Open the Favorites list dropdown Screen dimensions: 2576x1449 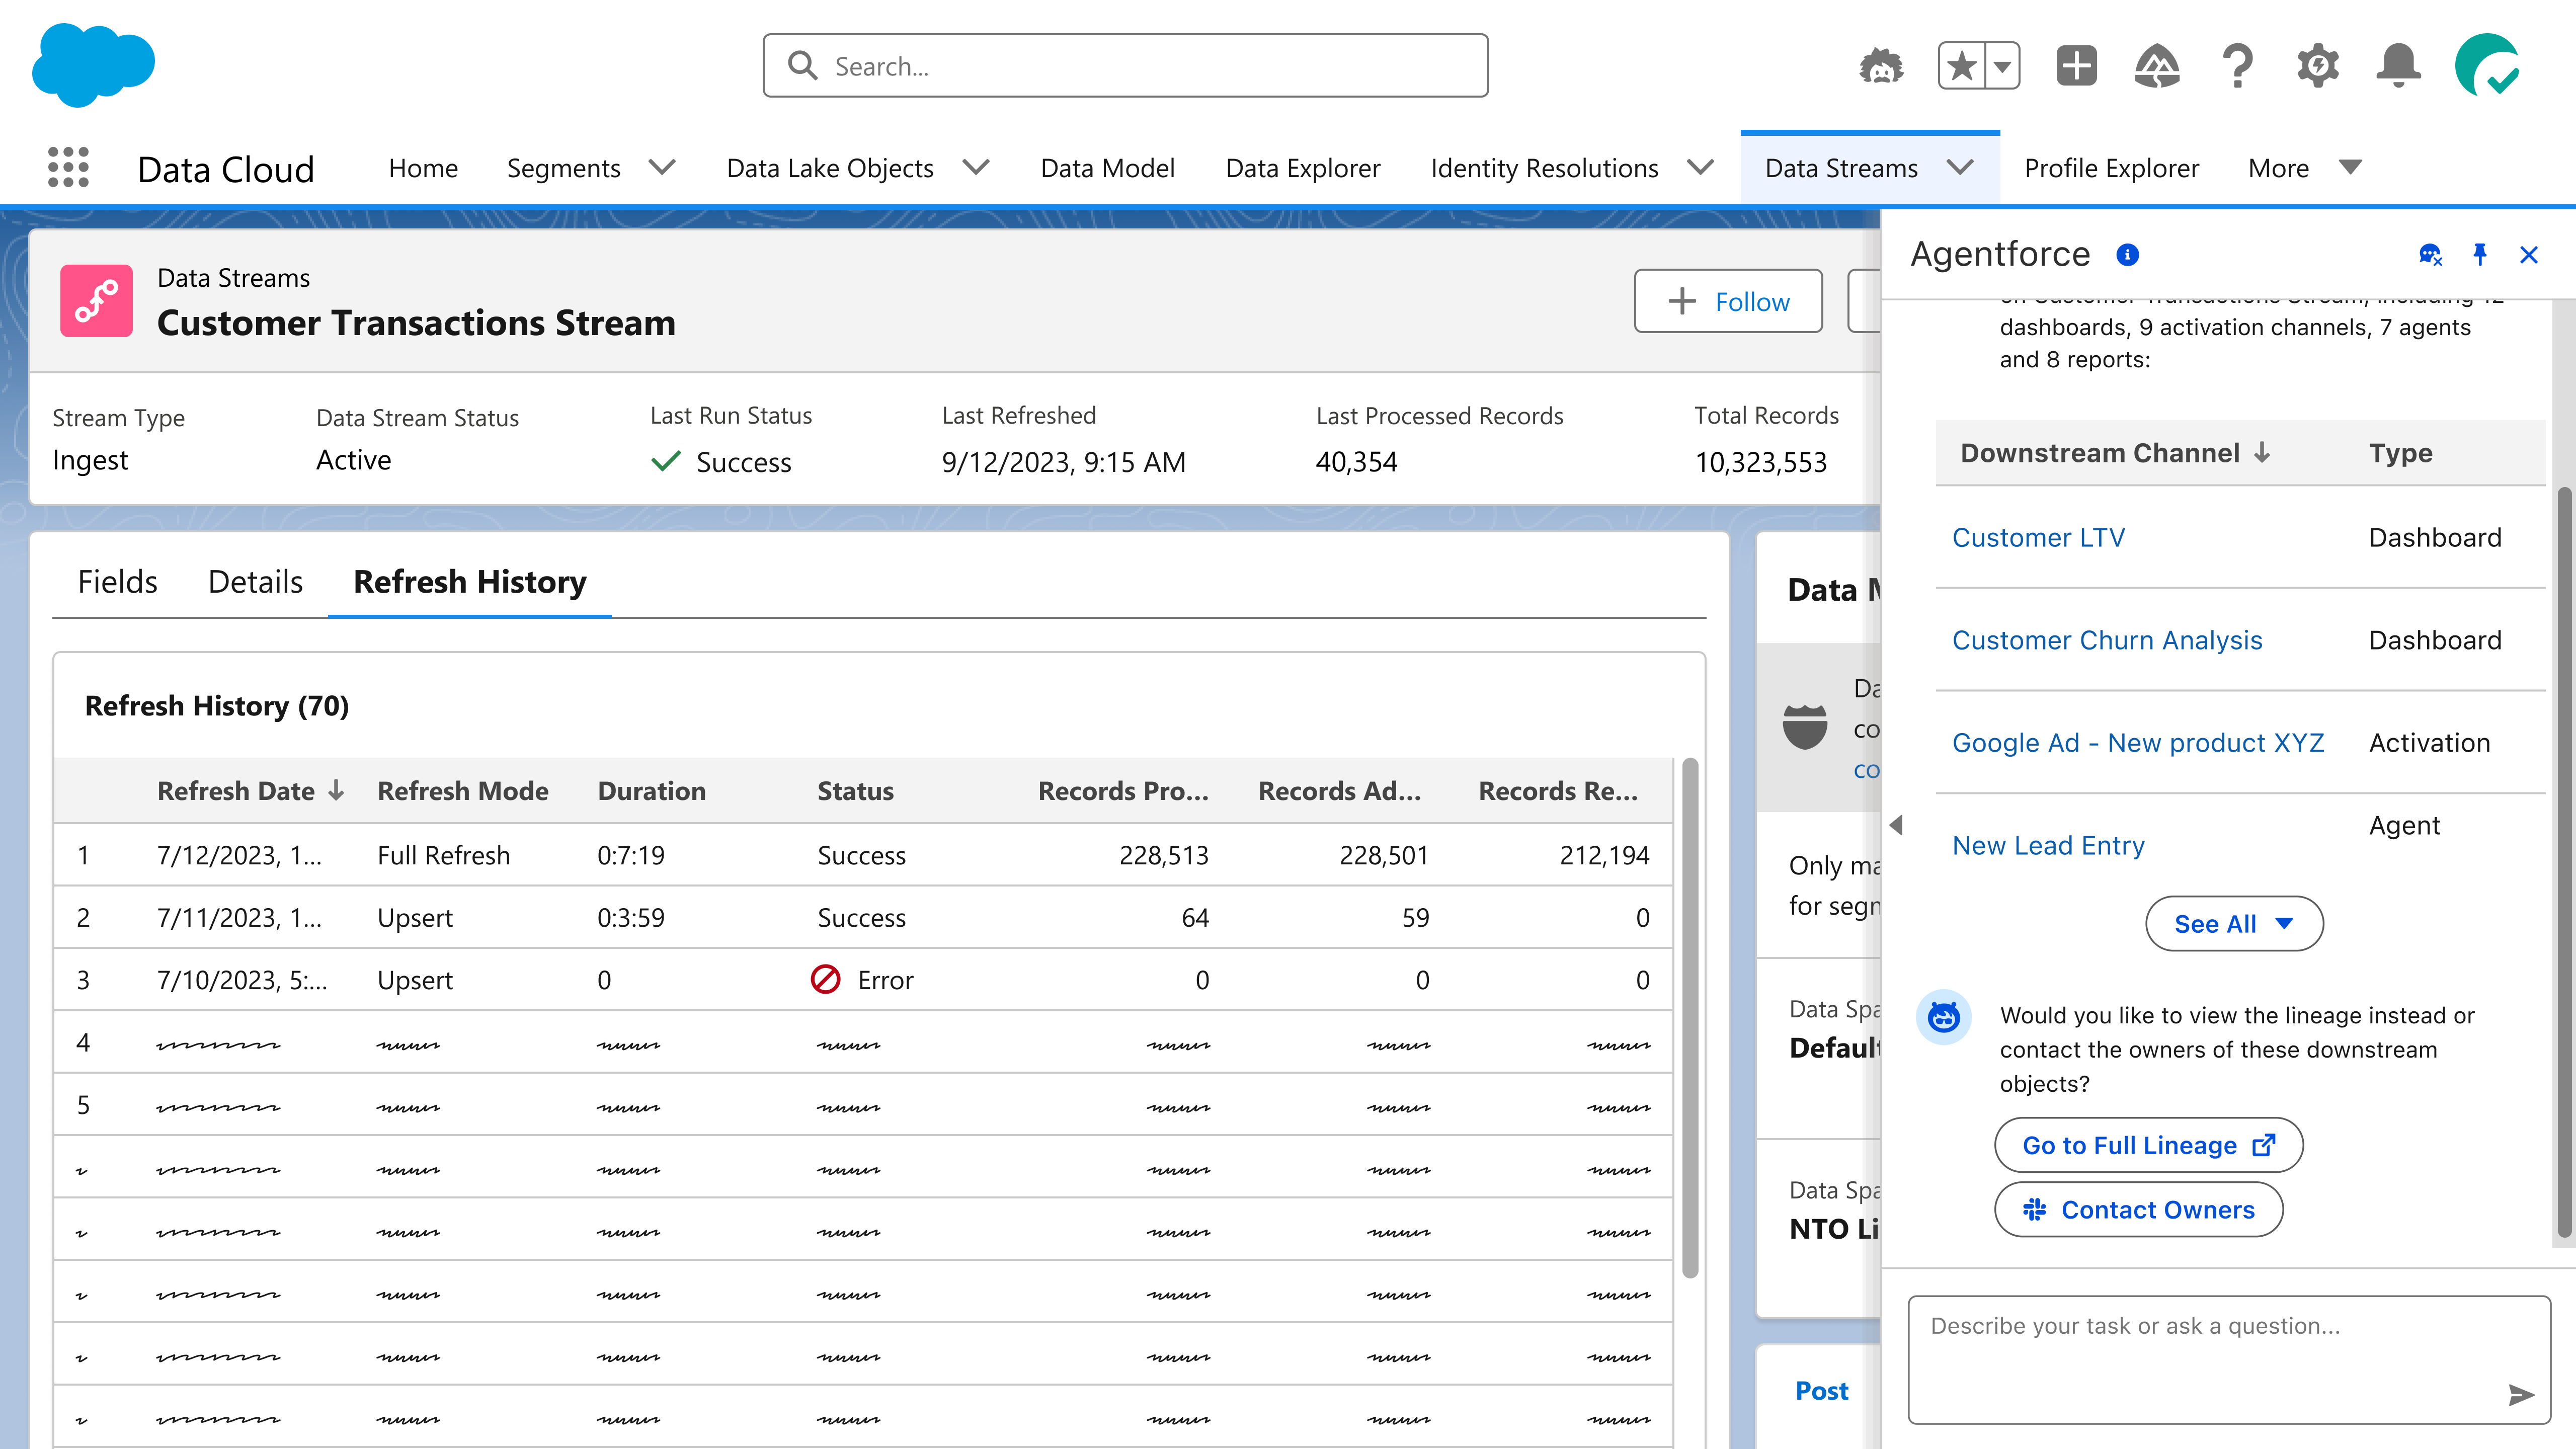(x=2002, y=67)
